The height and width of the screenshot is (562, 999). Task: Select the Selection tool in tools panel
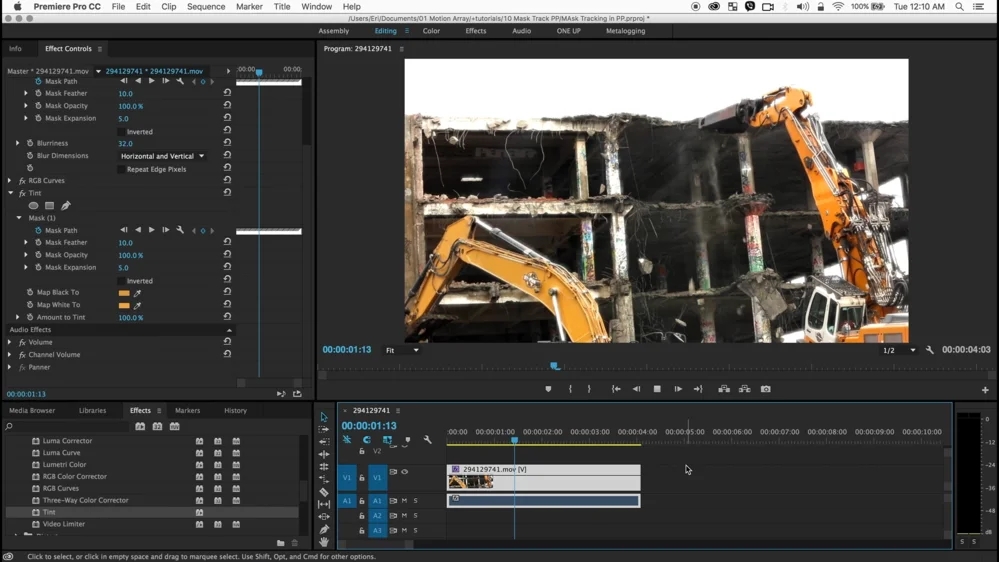324,417
